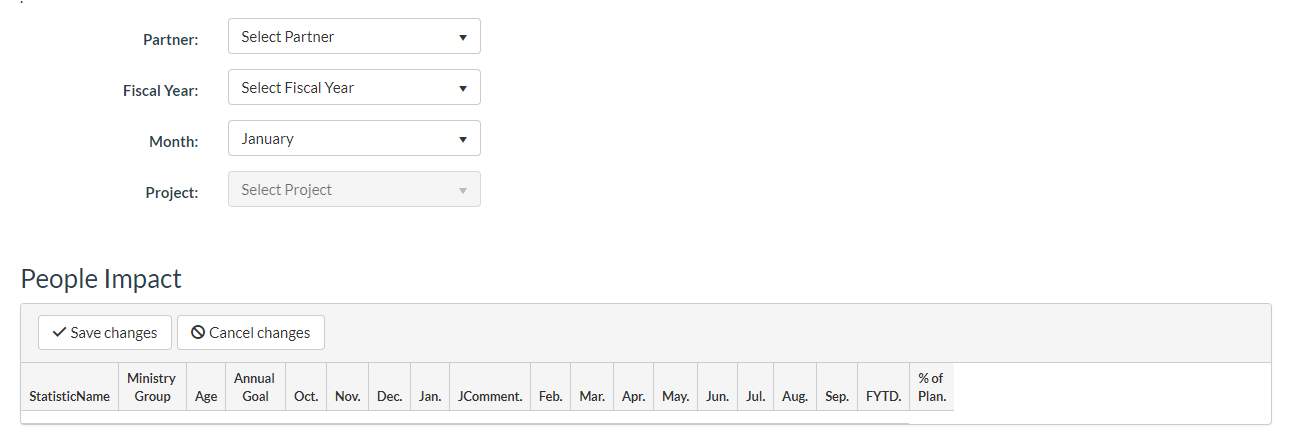This screenshot has height=430, width=1303.
Task: Select the Jan. column header
Action: click(x=430, y=396)
